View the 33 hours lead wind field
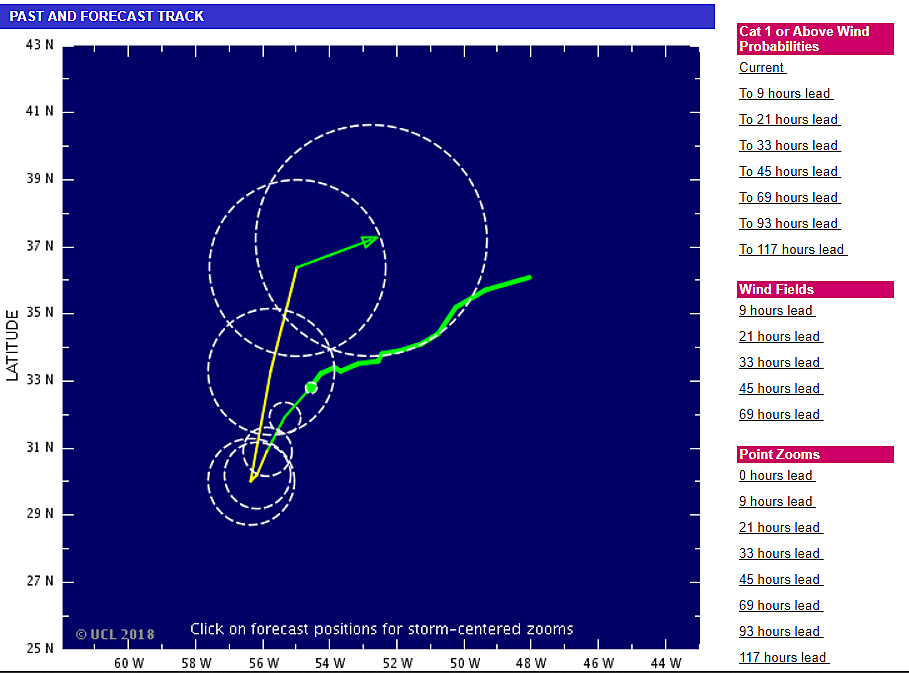 click(x=780, y=363)
